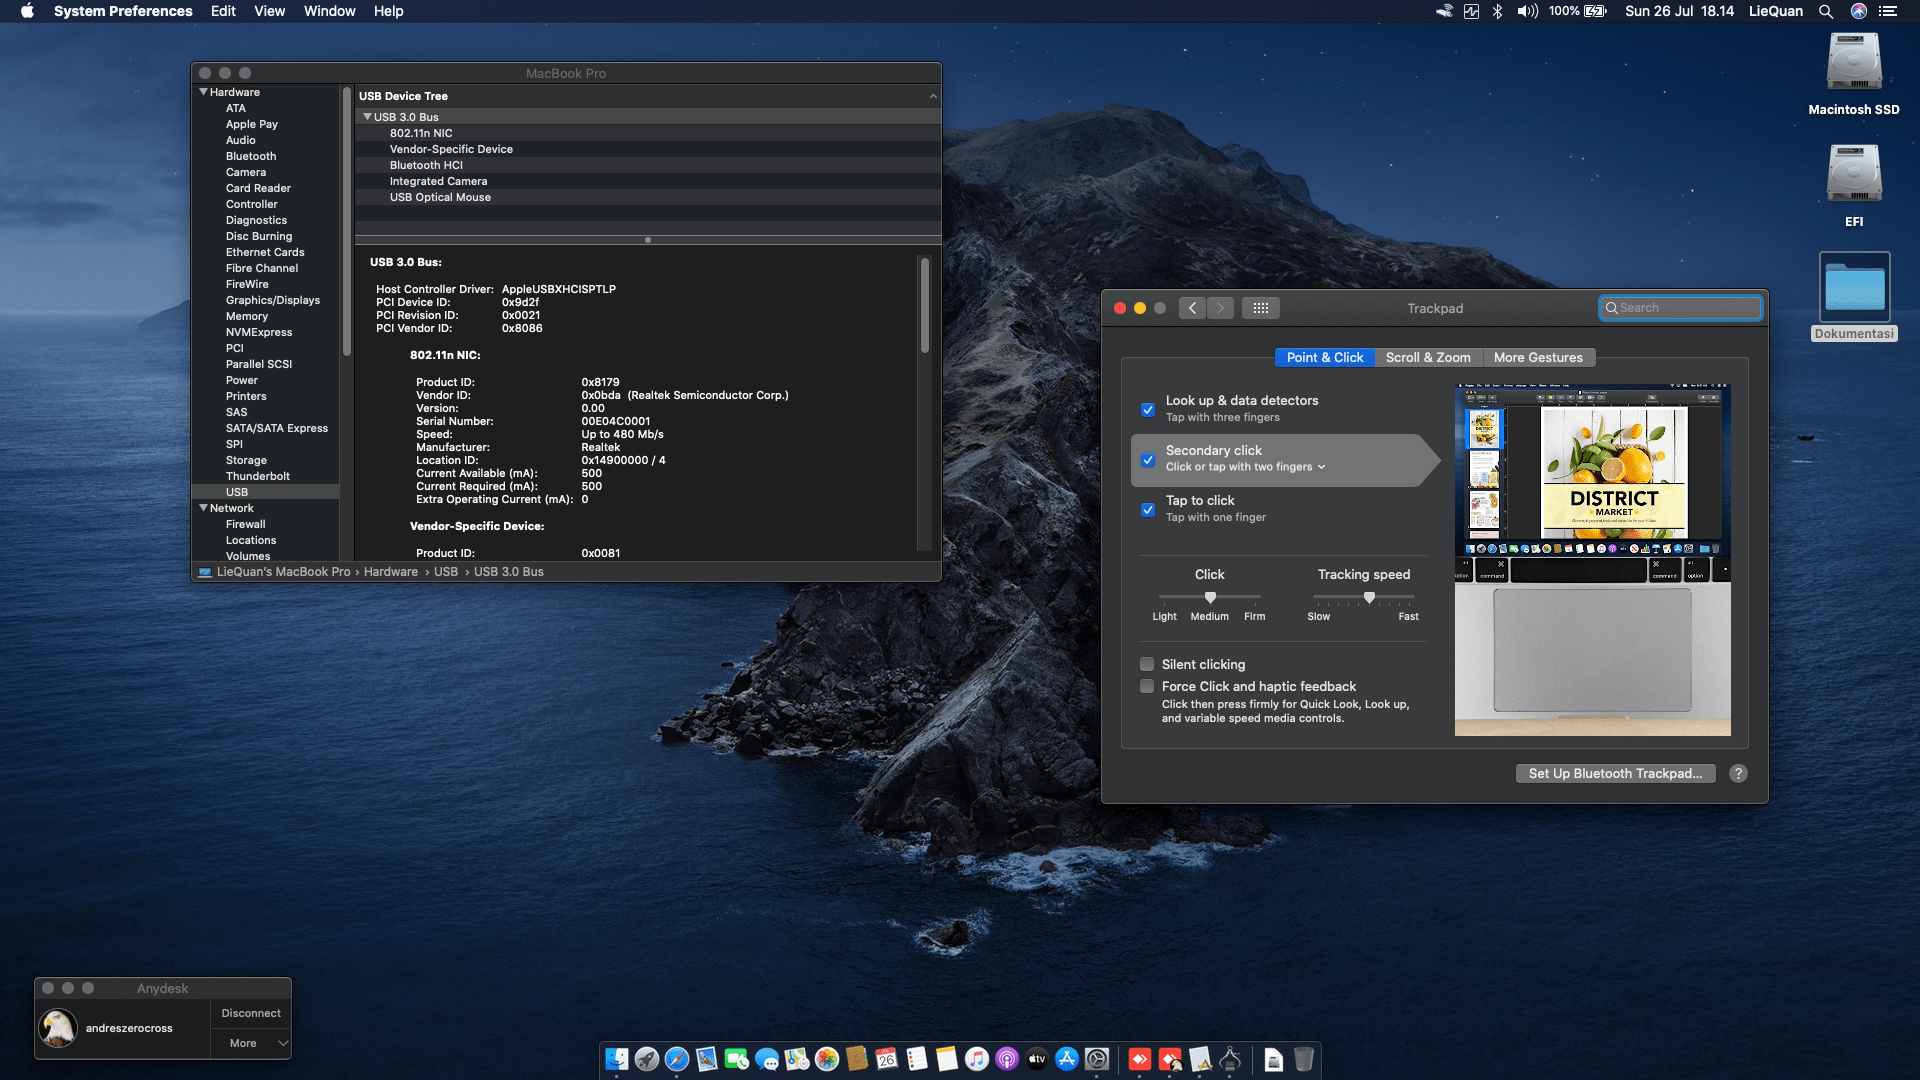Switch to Scroll & Zoom tab
The width and height of the screenshot is (1920, 1080).
click(x=1428, y=357)
